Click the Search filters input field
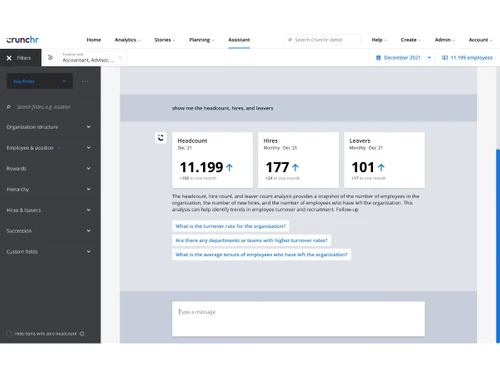500x375 pixels. tap(48, 107)
